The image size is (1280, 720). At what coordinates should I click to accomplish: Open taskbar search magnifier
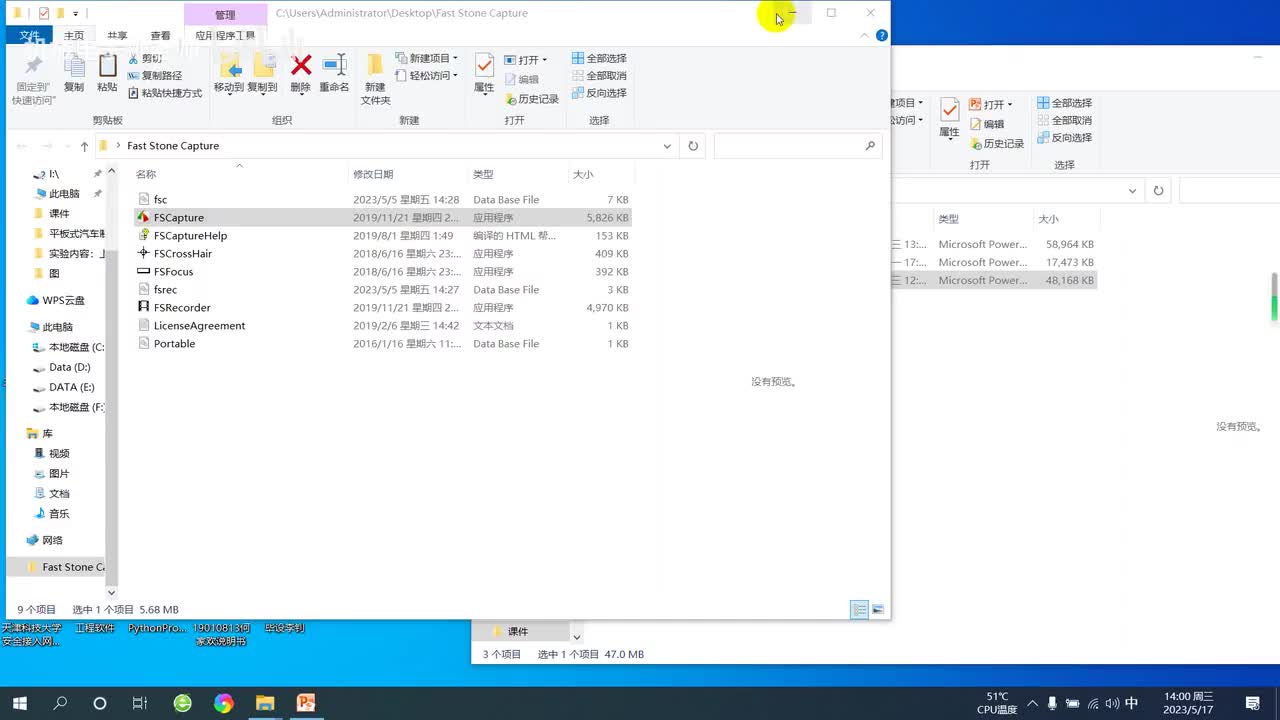coord(60,703)
